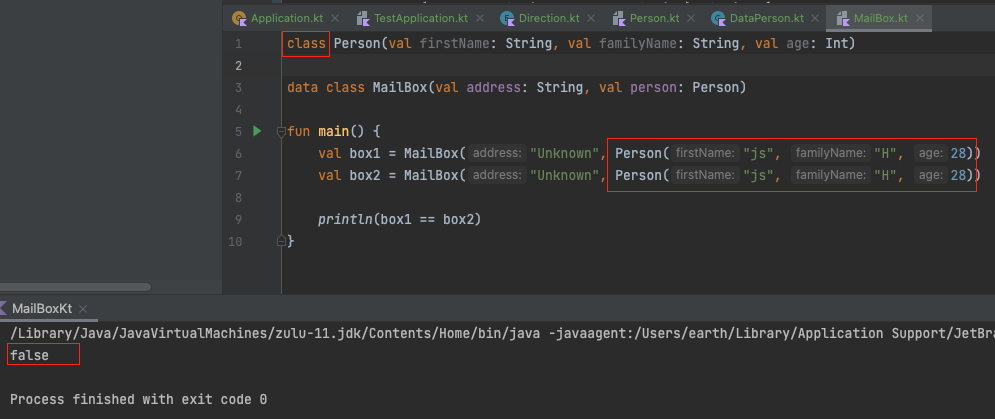This screenshot has height=419, width=995.
Task: Click the Application.kt file icon
Action: pos(239,18)
